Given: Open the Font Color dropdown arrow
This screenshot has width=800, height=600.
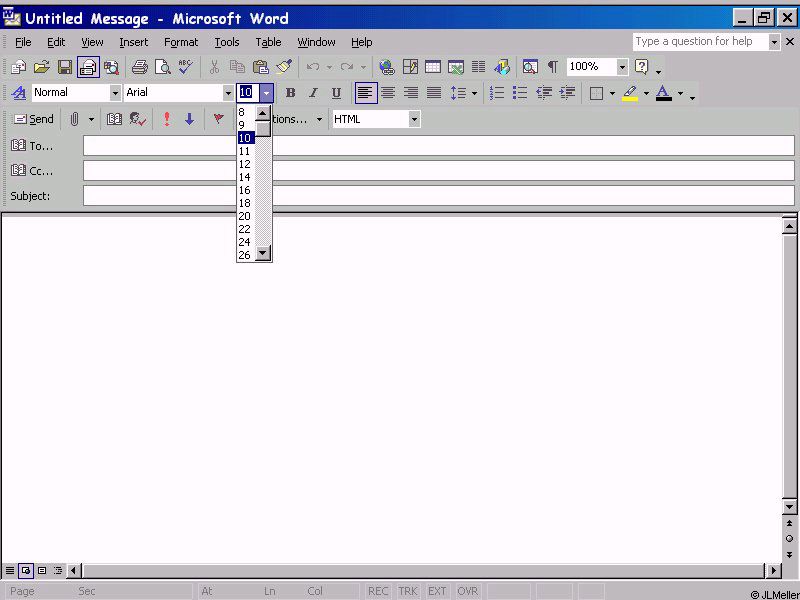Looking at the screenshot, I should (681, 93).
